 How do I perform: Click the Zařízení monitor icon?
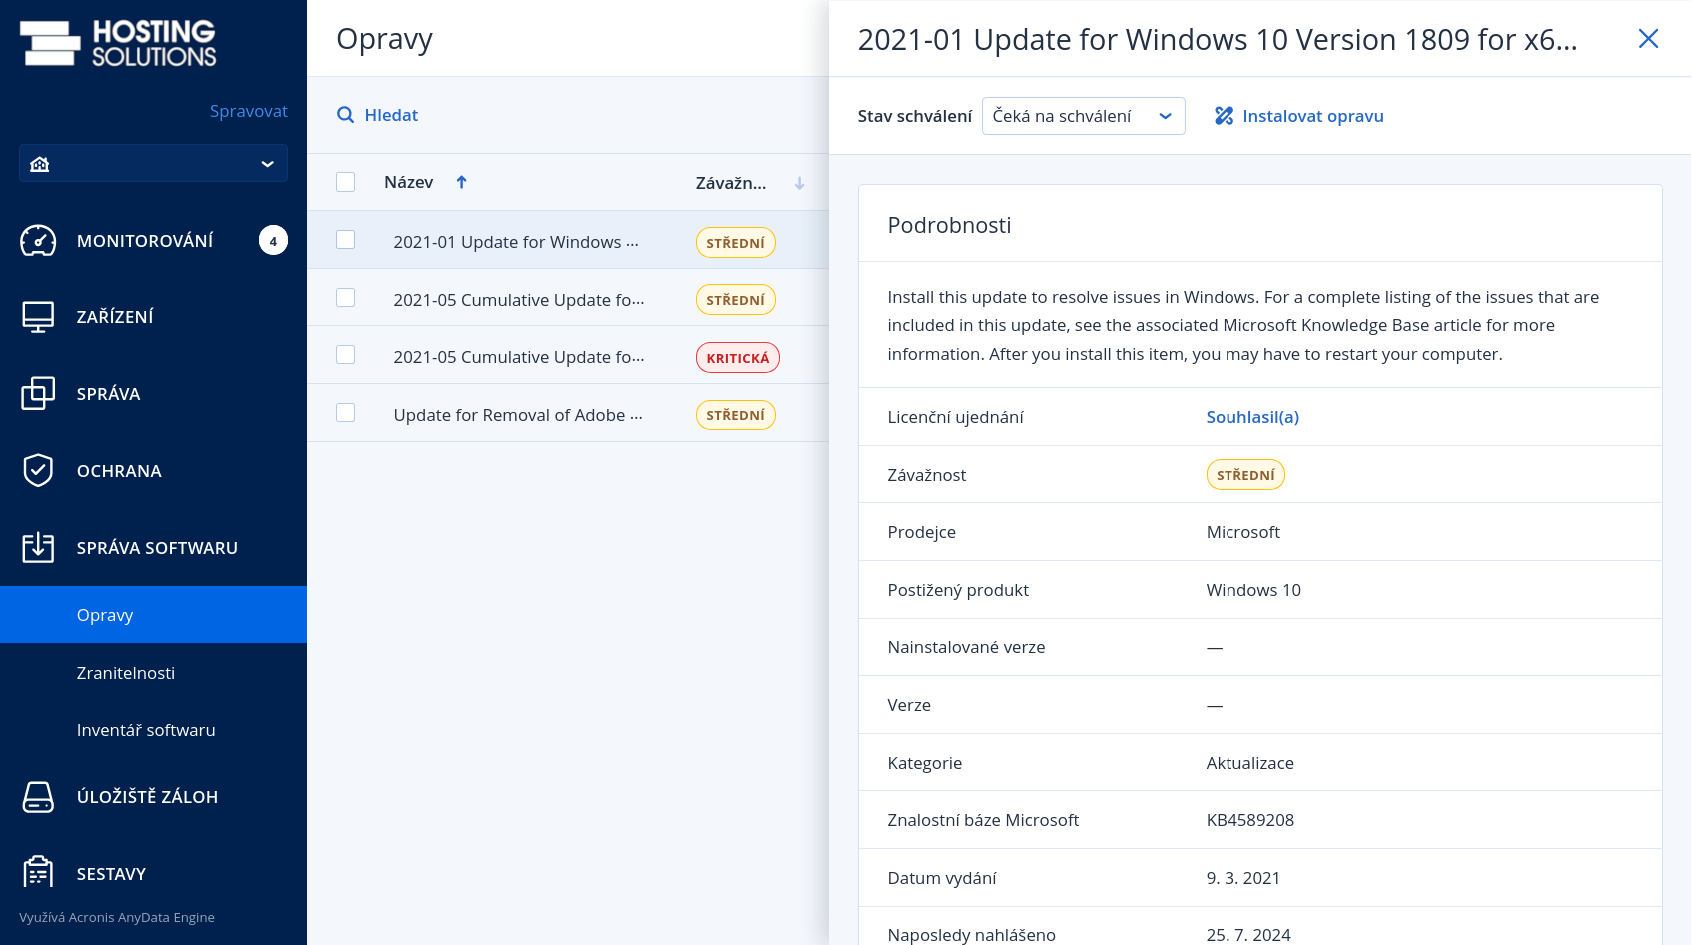coord(38,317)
